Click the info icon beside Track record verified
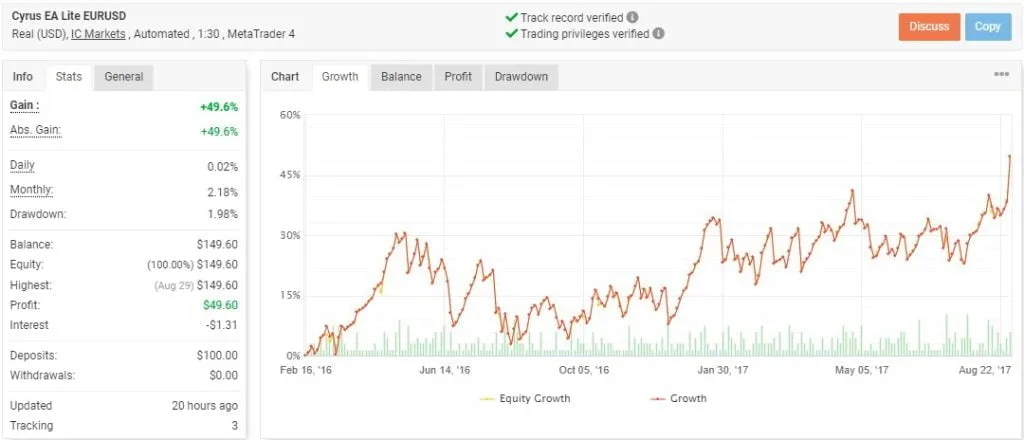Screen dimensions: 1024x440 pyautogui.click(x=633, y=17)
